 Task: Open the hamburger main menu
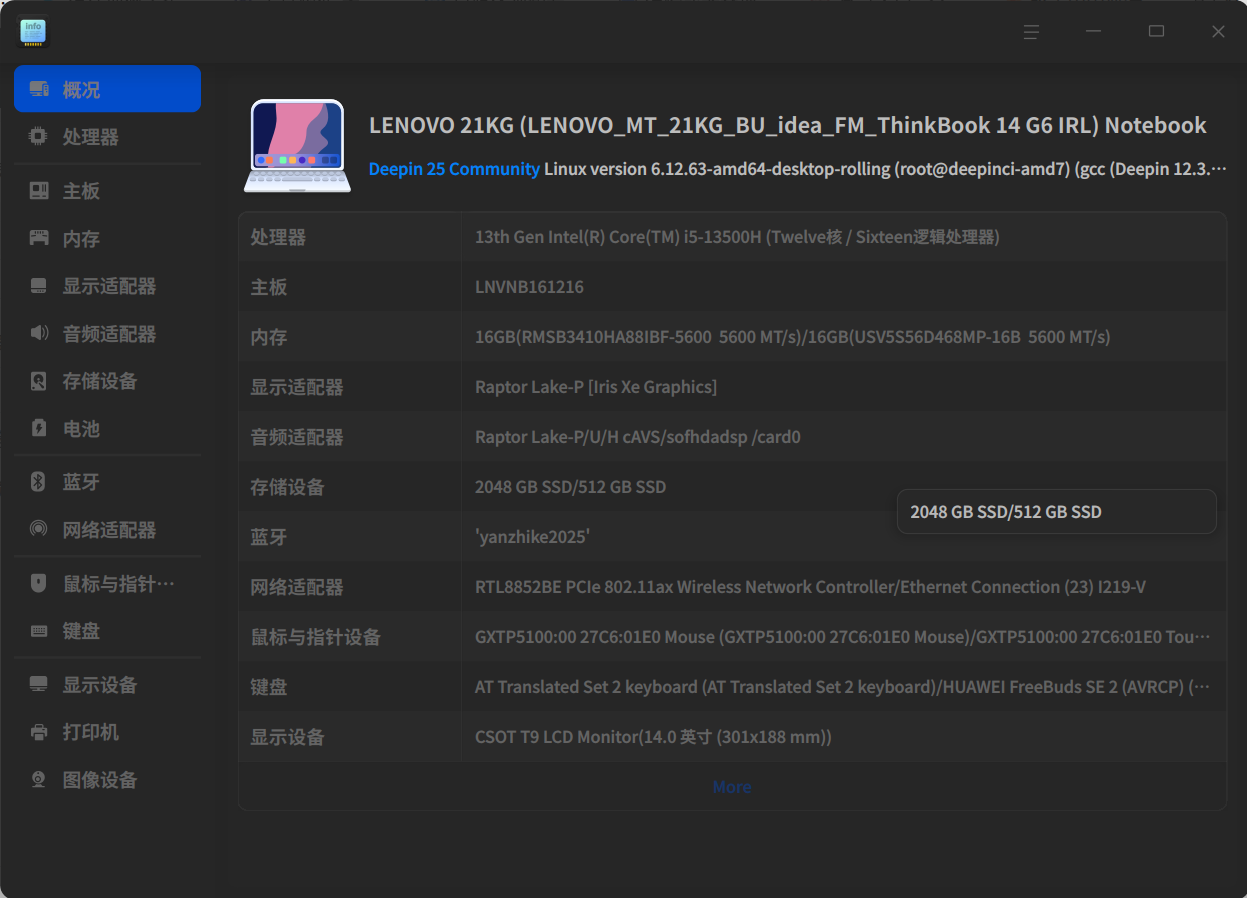(x=1031, y=32)
